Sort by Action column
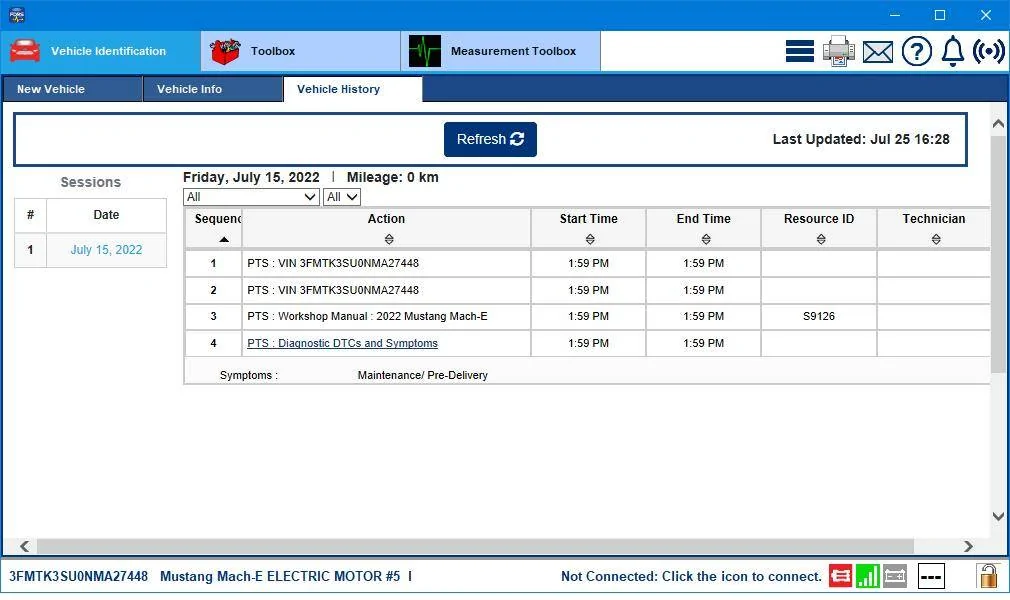 point(388,239)
